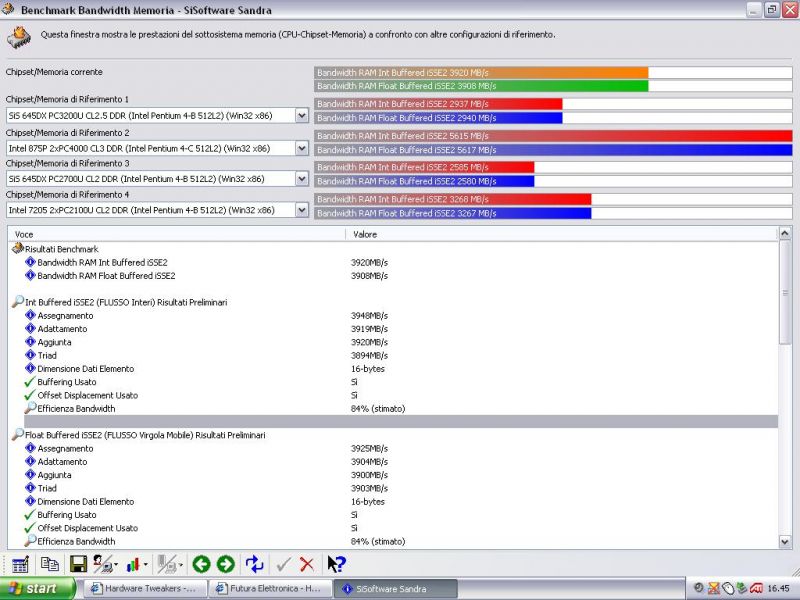This screenshot has height=600, width=800.
Task: Click the white mouse icon in the tray
Action: click(728, 588)
